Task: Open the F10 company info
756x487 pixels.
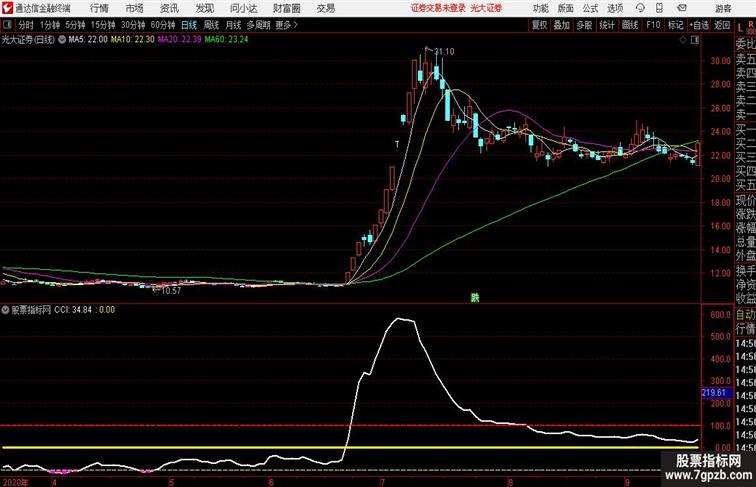Action: 653,25
